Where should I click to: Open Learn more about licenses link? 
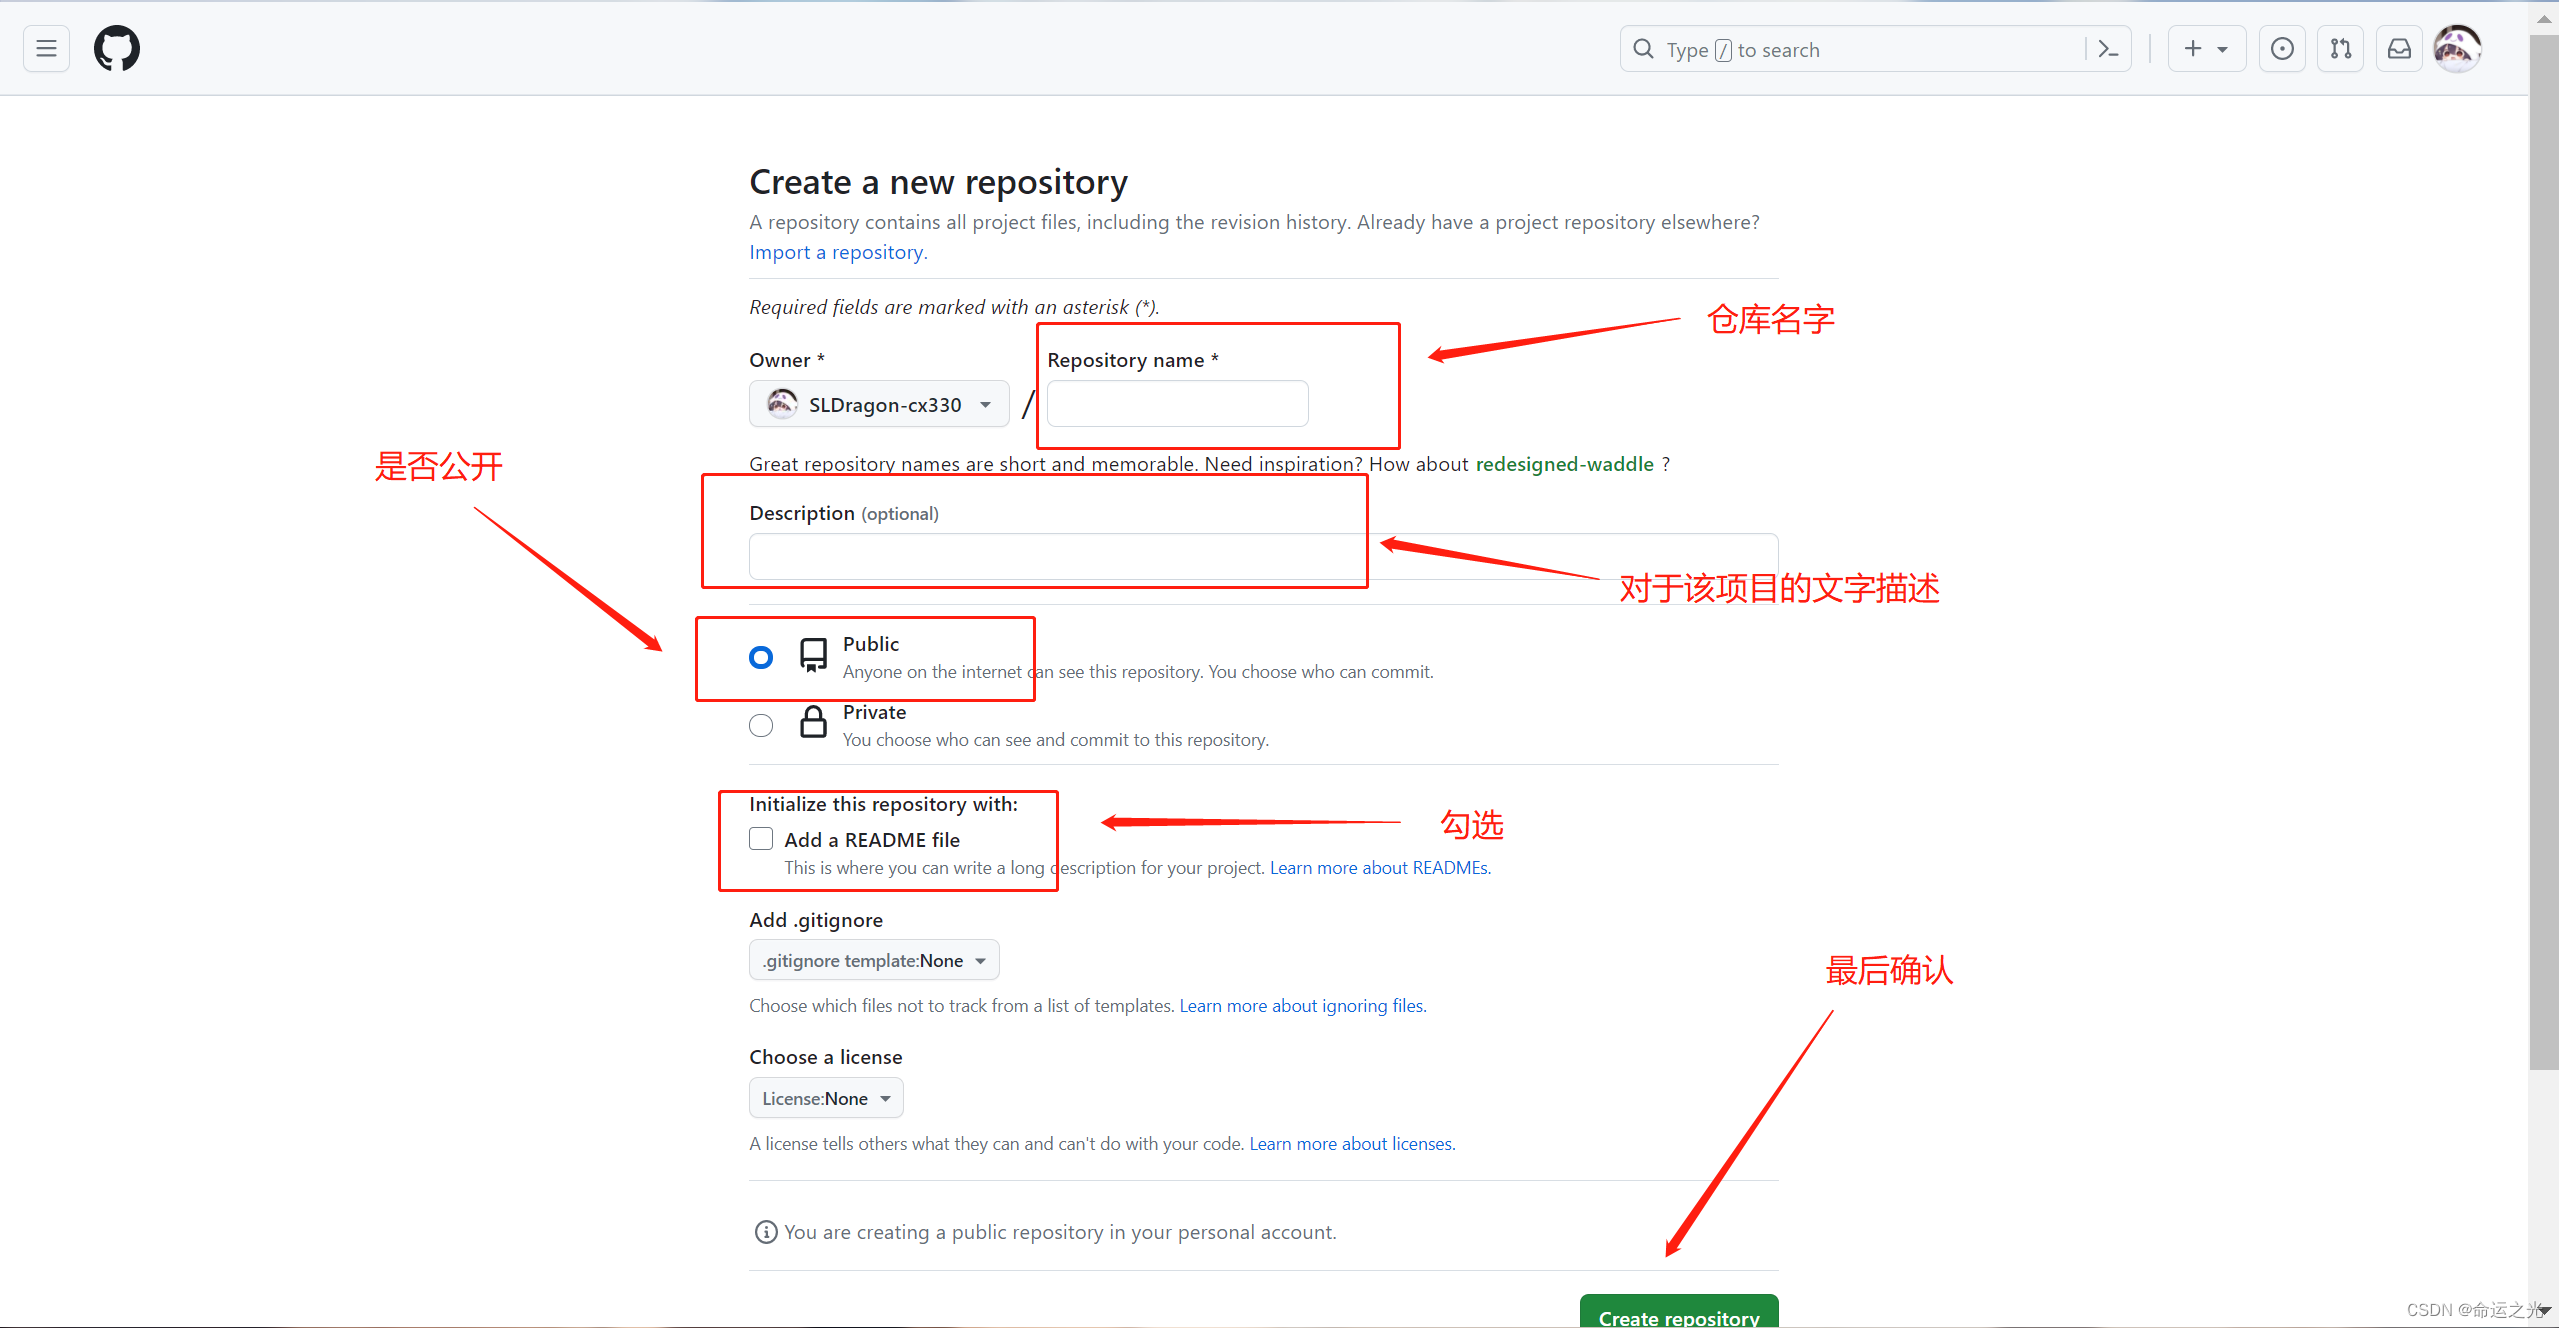1352,1144
